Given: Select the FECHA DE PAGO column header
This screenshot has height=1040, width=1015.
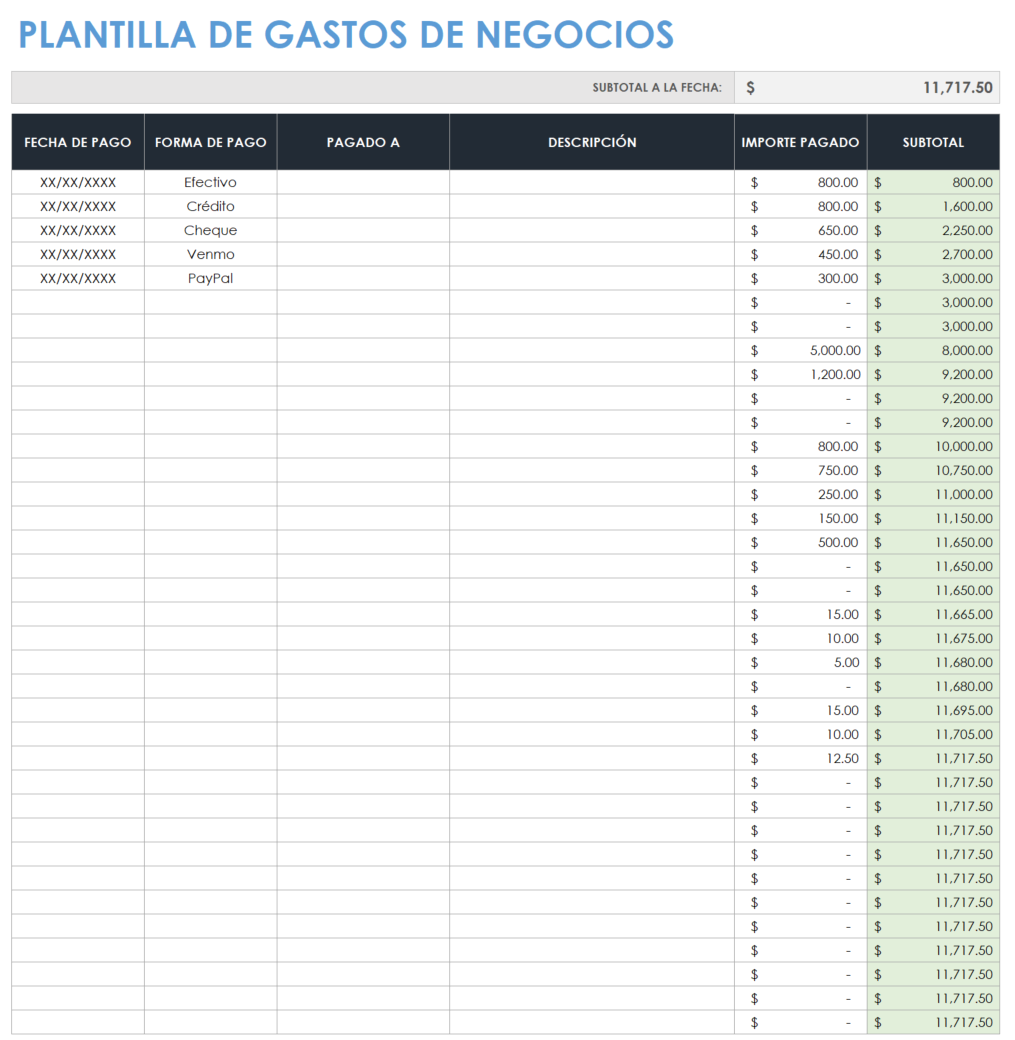Looking at the screenshot, I should 77,141.
